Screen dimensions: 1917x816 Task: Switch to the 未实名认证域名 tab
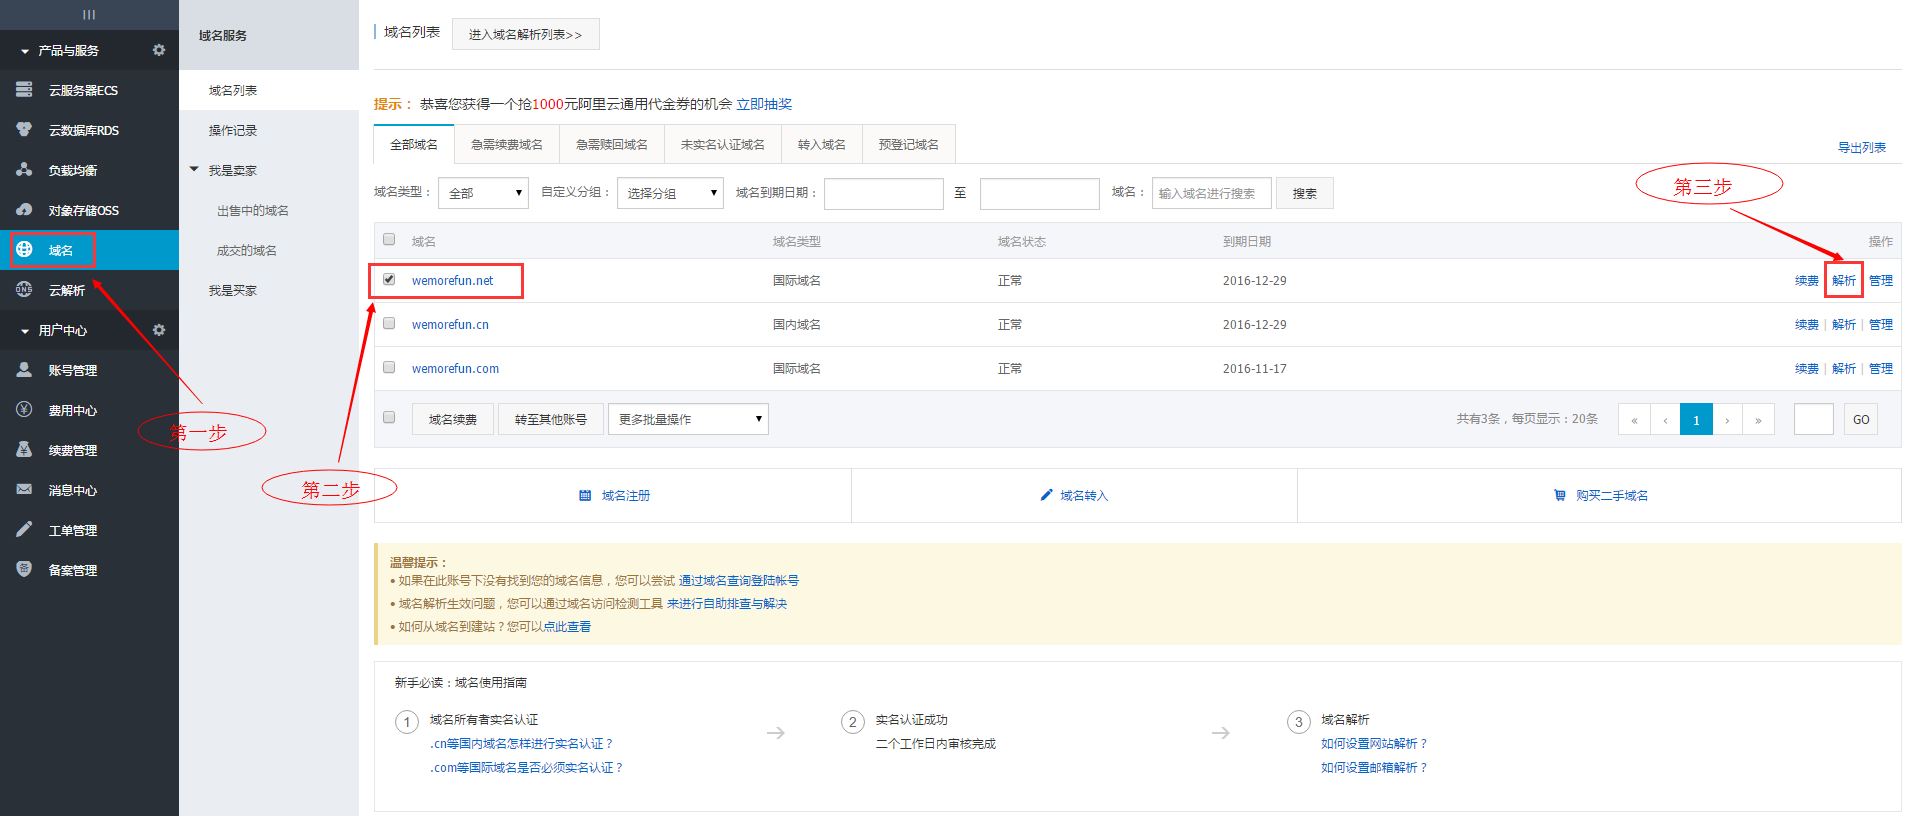click(x=723, y=144)
